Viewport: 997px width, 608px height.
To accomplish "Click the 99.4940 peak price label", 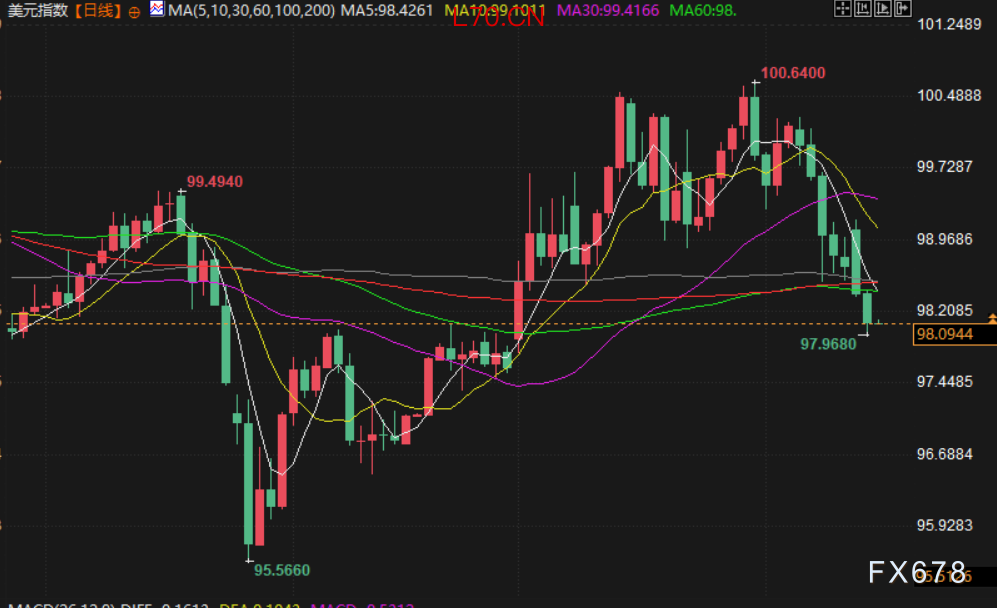I will click(214, 181).
